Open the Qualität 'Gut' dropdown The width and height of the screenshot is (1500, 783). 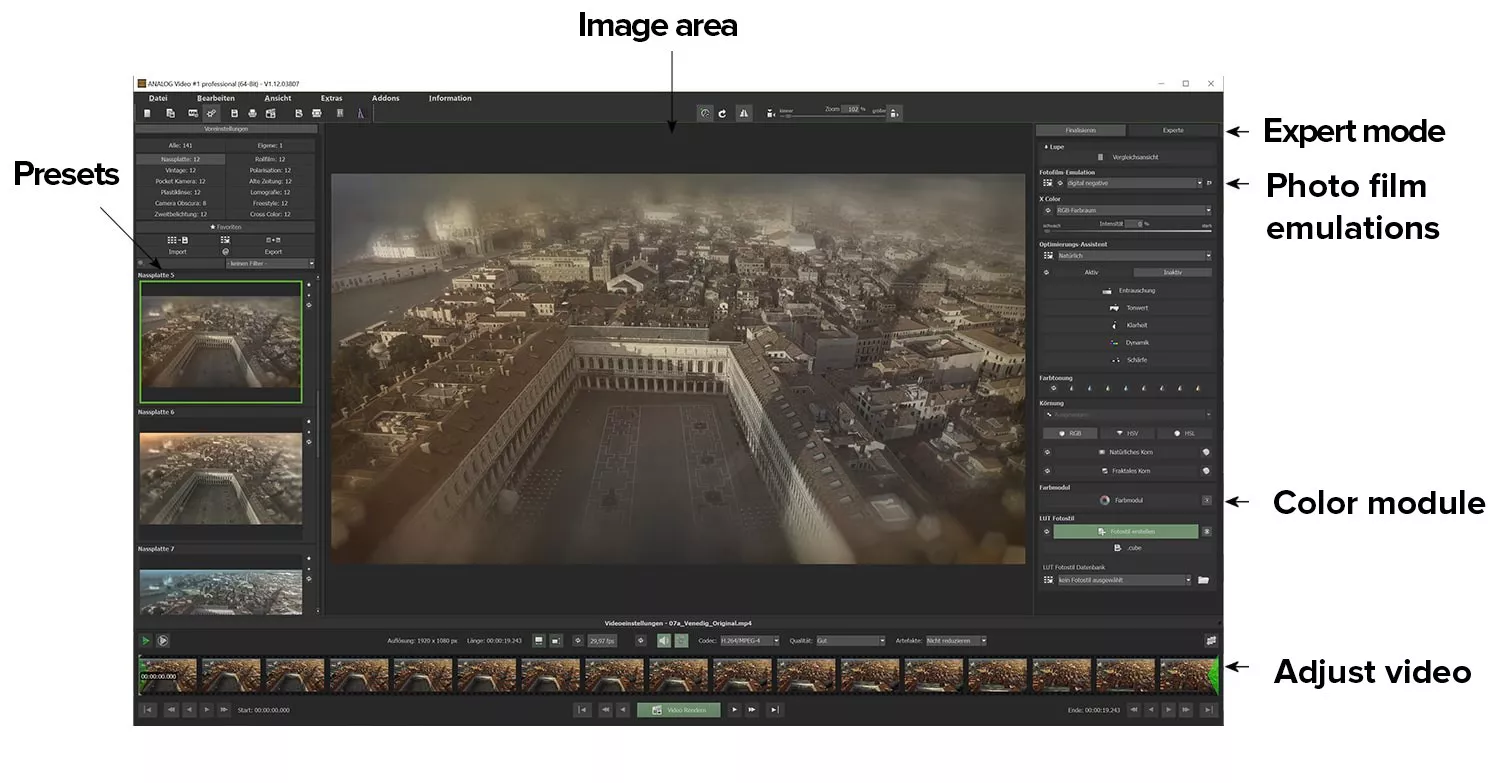(851, 640)
